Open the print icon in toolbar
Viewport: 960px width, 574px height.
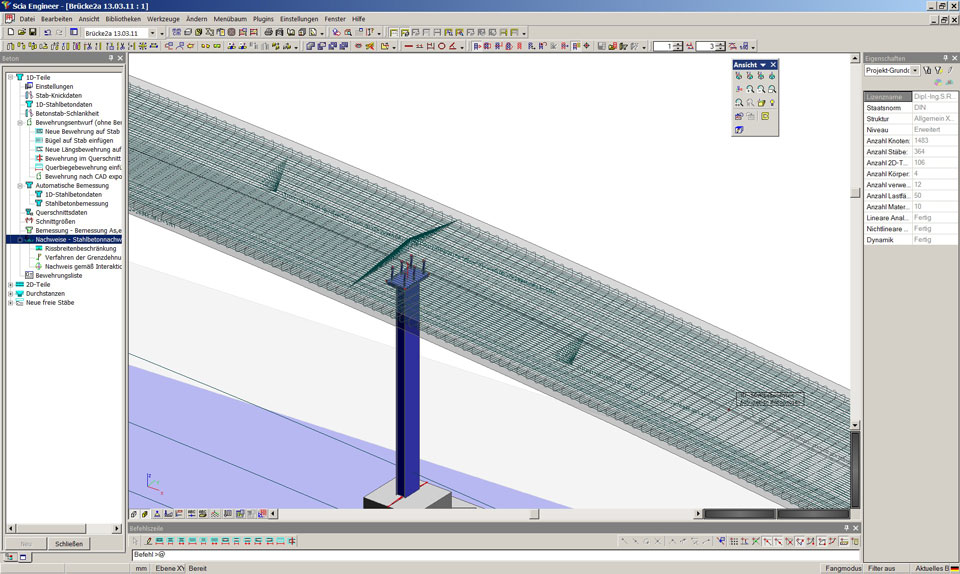tap(269, 32)
